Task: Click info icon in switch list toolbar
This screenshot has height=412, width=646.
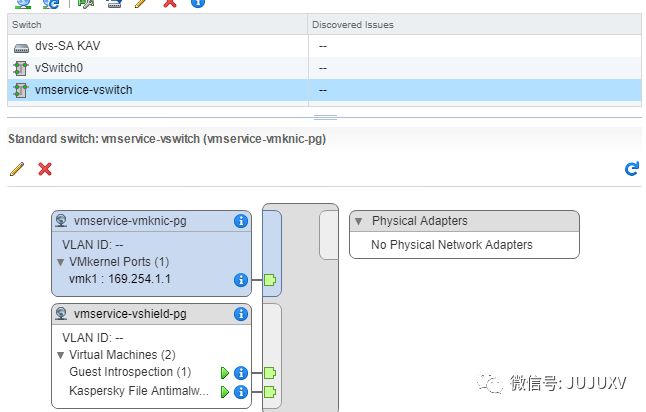Action: pyautogui.click(x=198, y=2)
